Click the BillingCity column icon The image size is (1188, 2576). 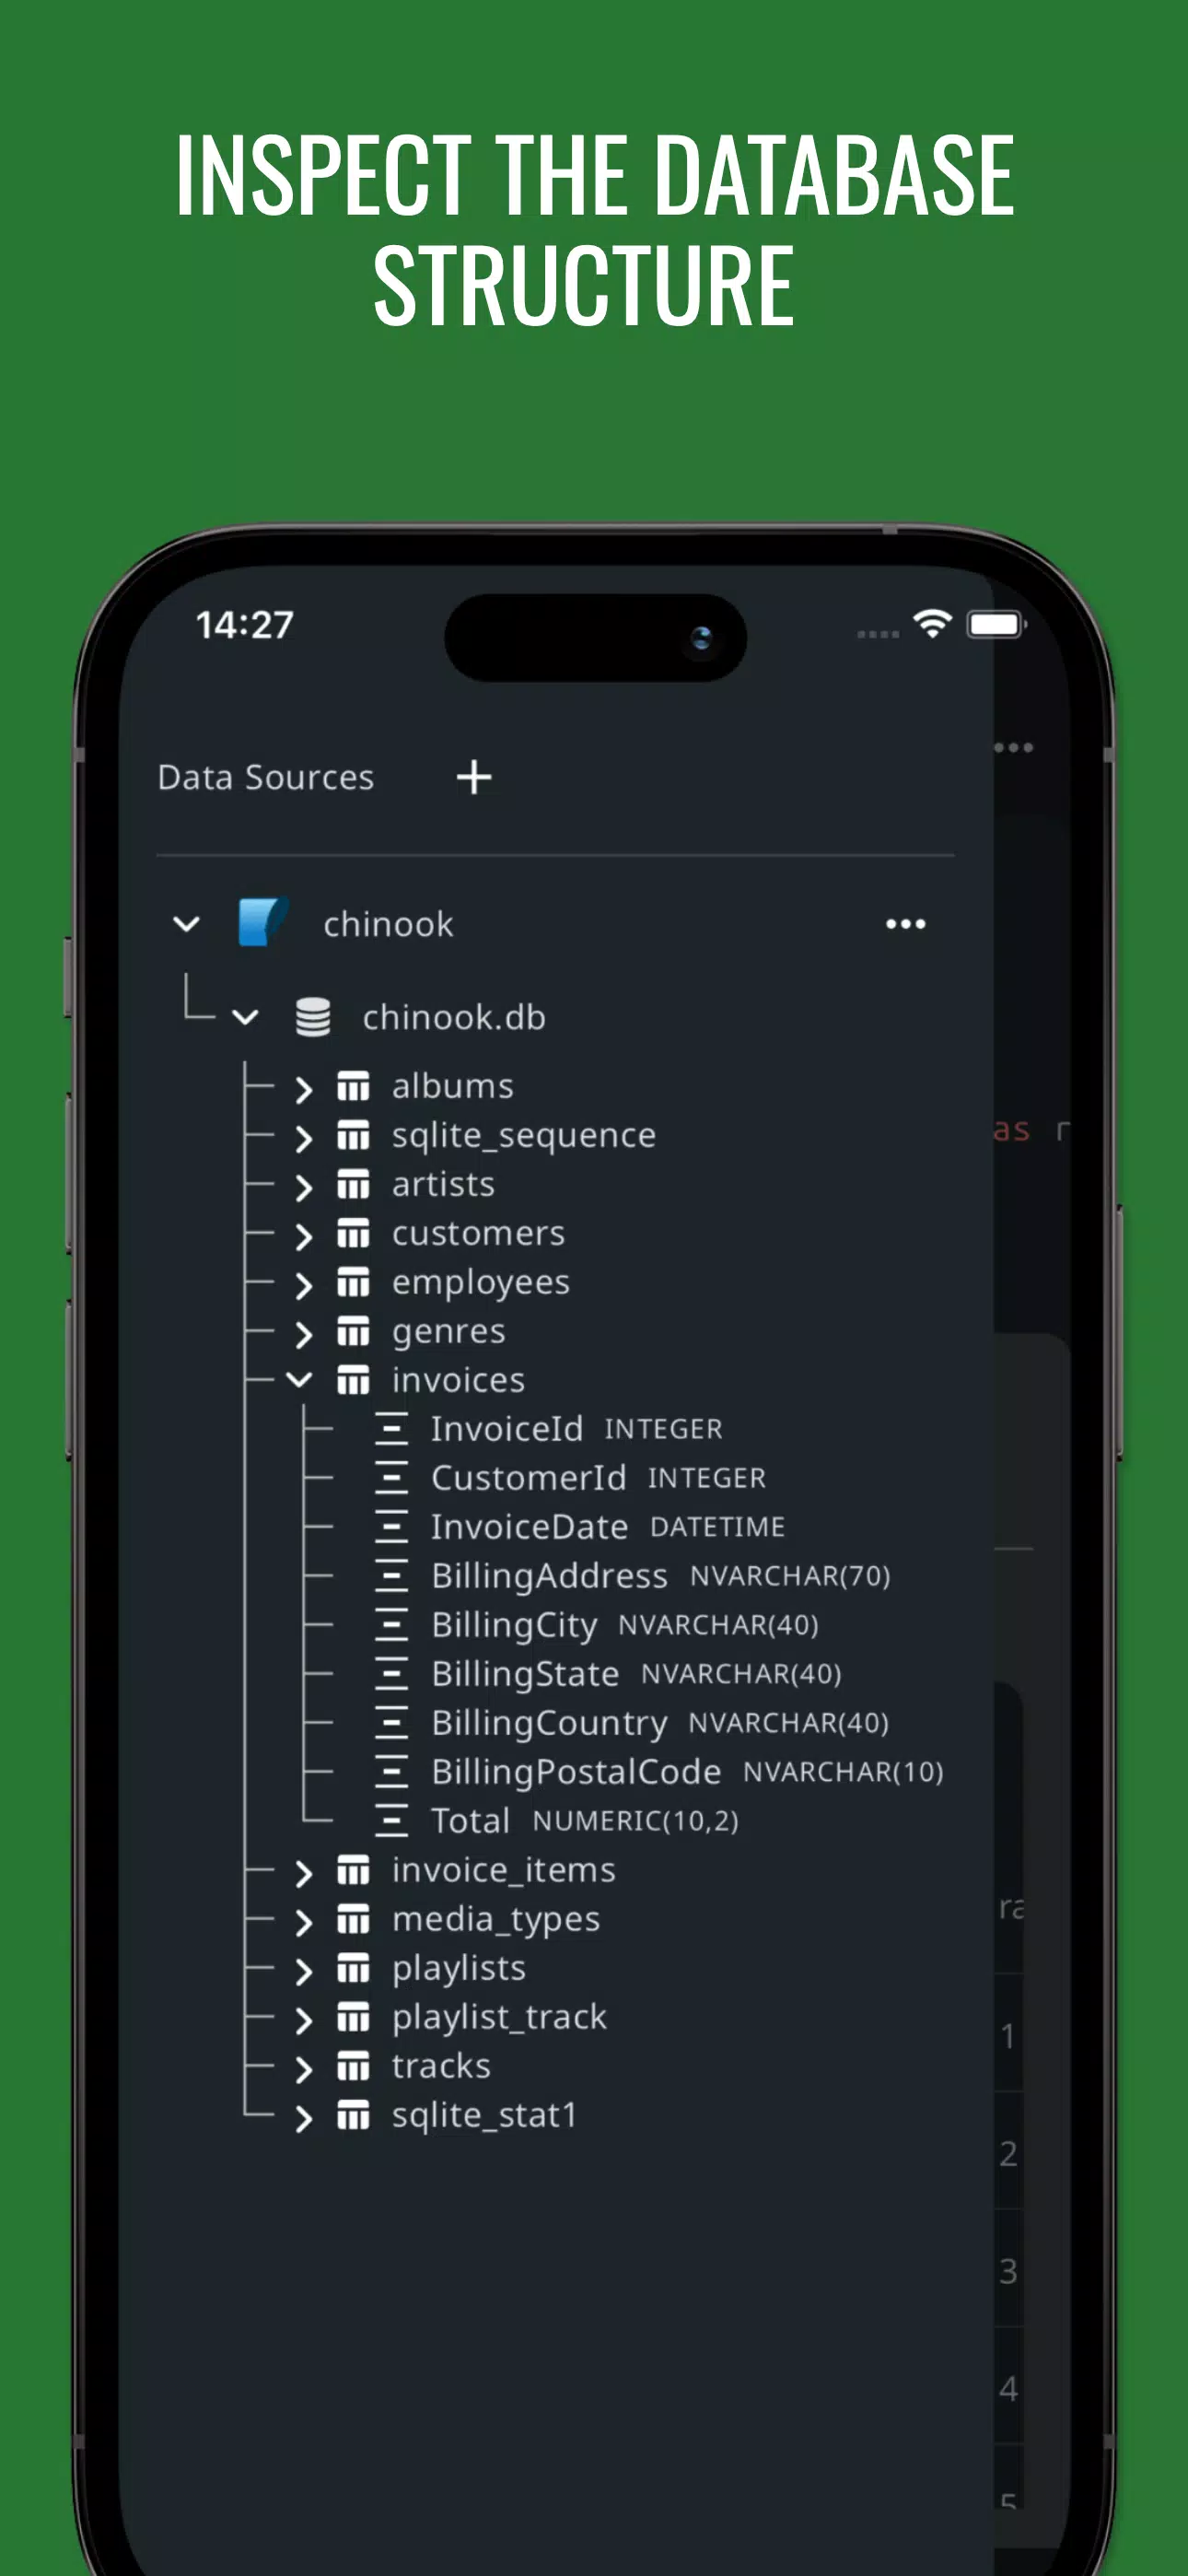392,1625
